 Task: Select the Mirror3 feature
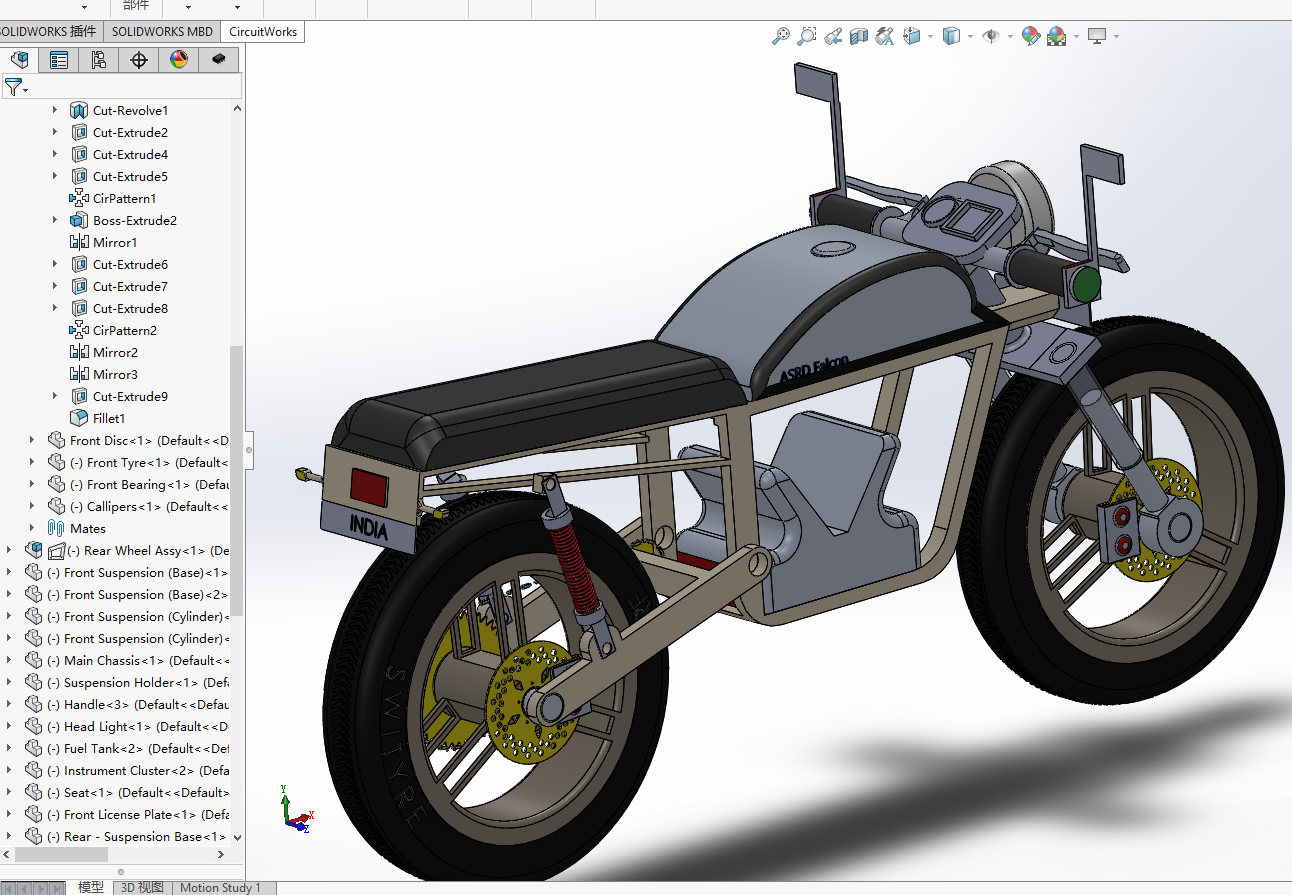click(x=115, y=374)
